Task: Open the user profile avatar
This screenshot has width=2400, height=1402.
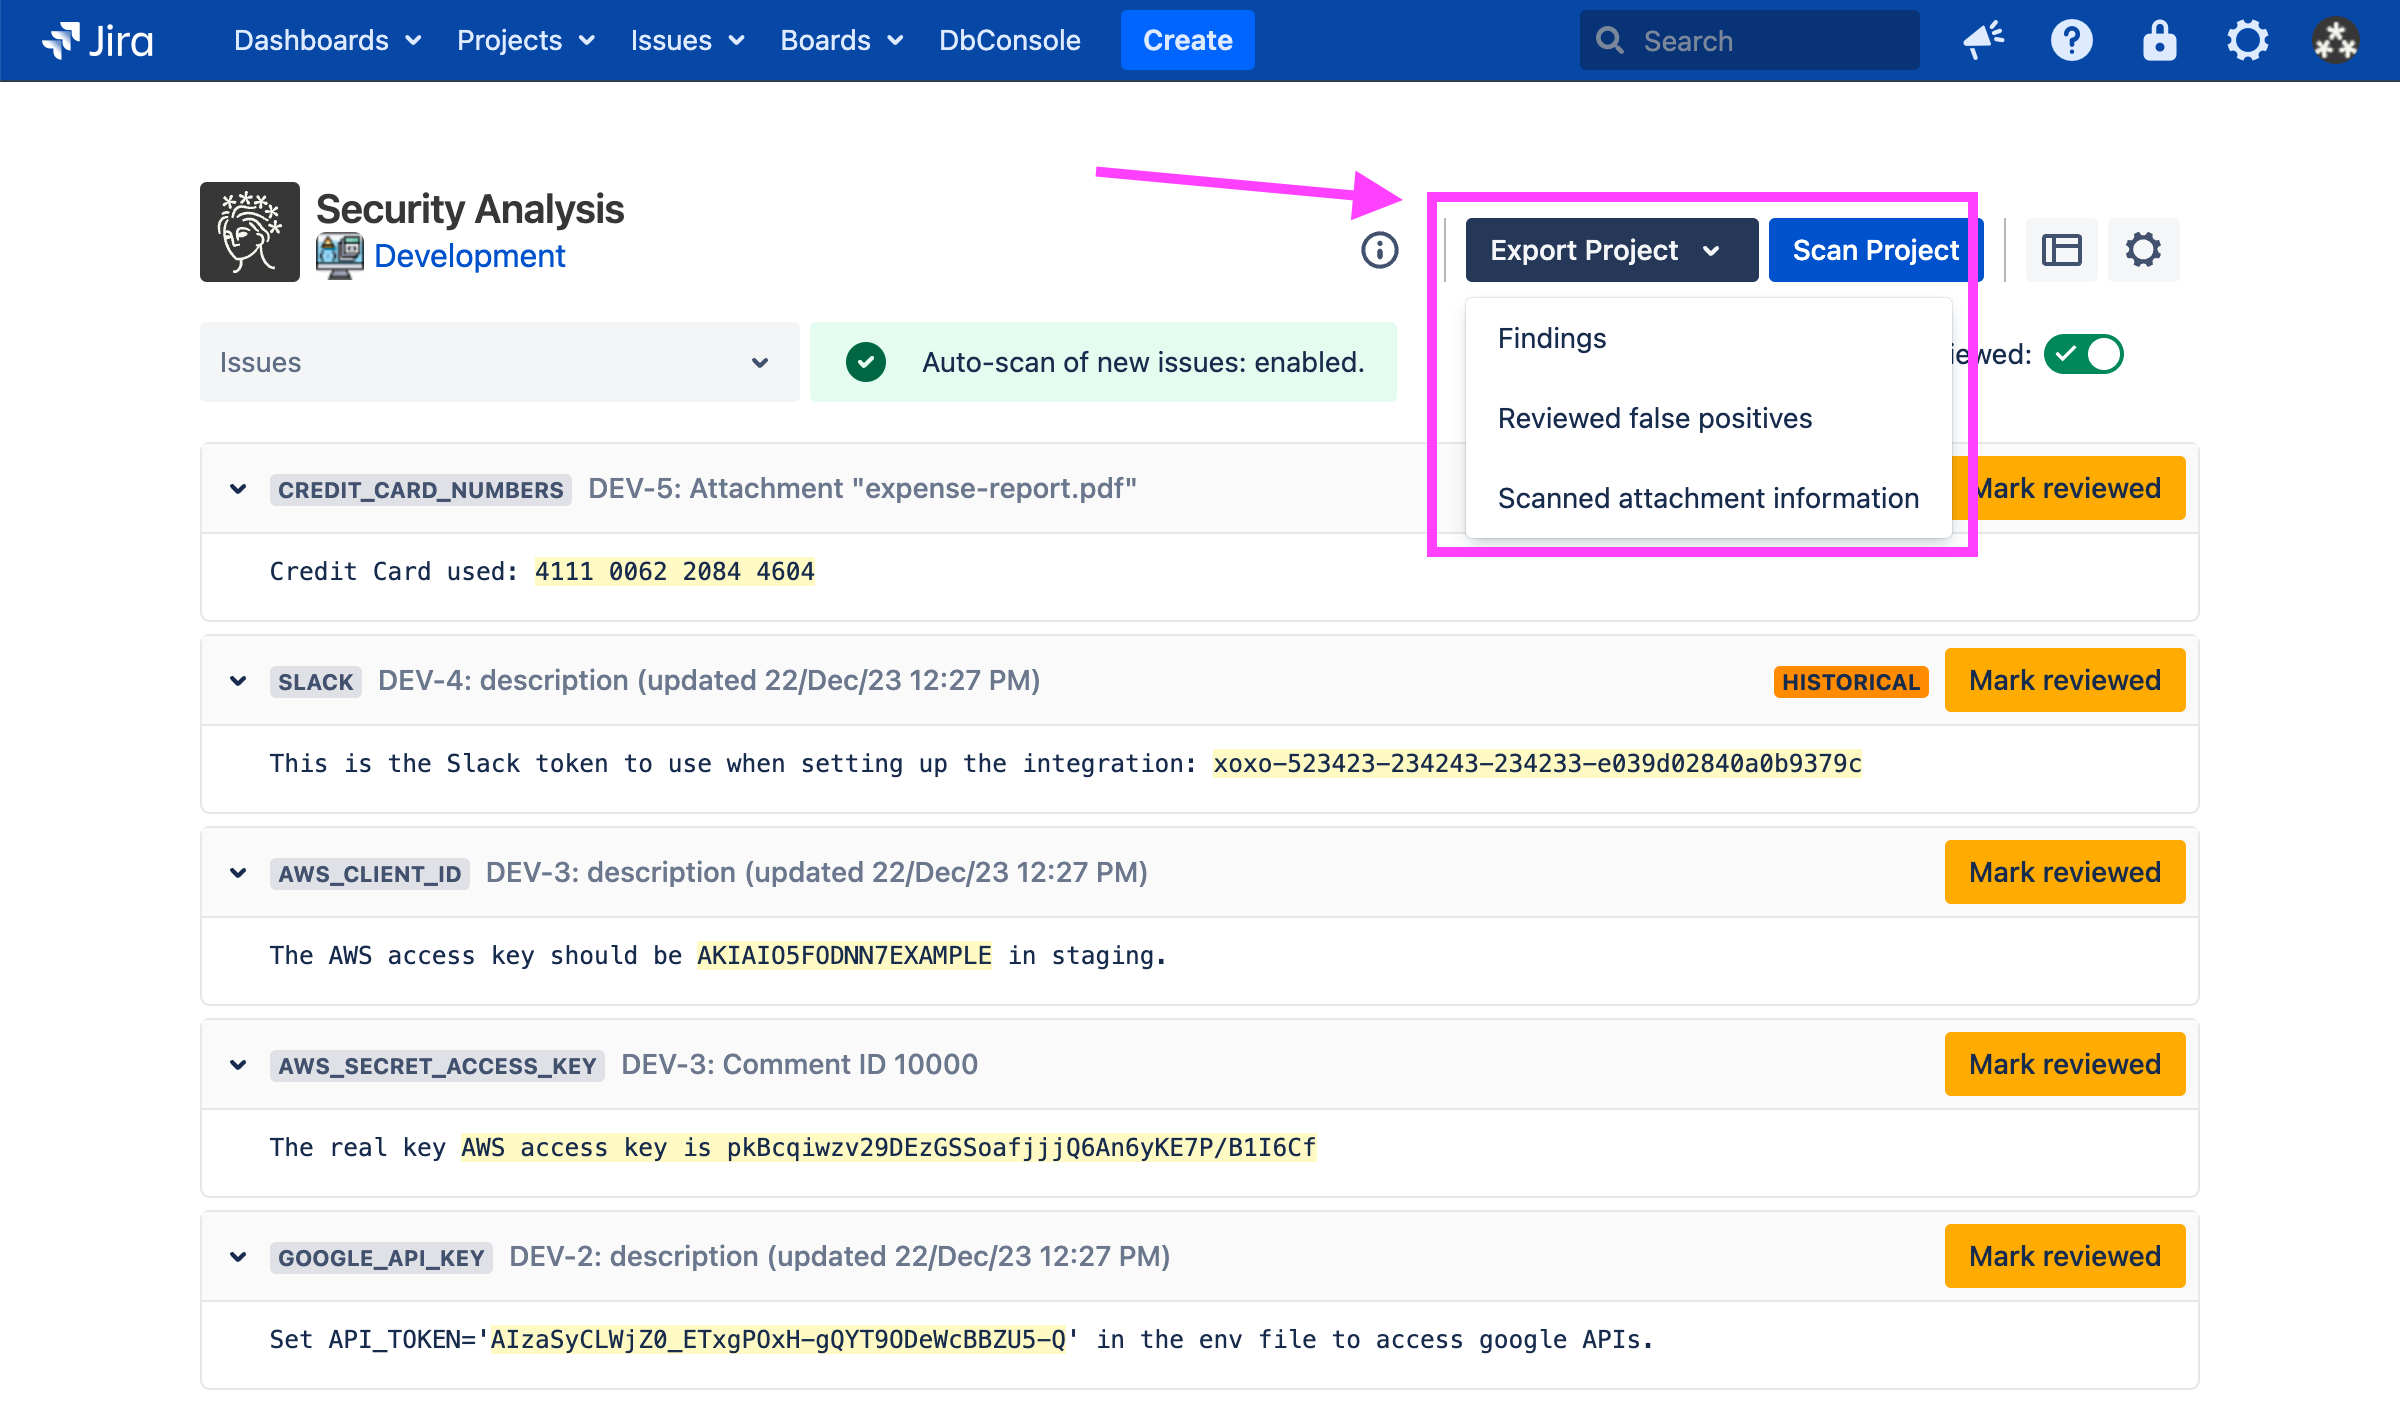Action: 2335,41
